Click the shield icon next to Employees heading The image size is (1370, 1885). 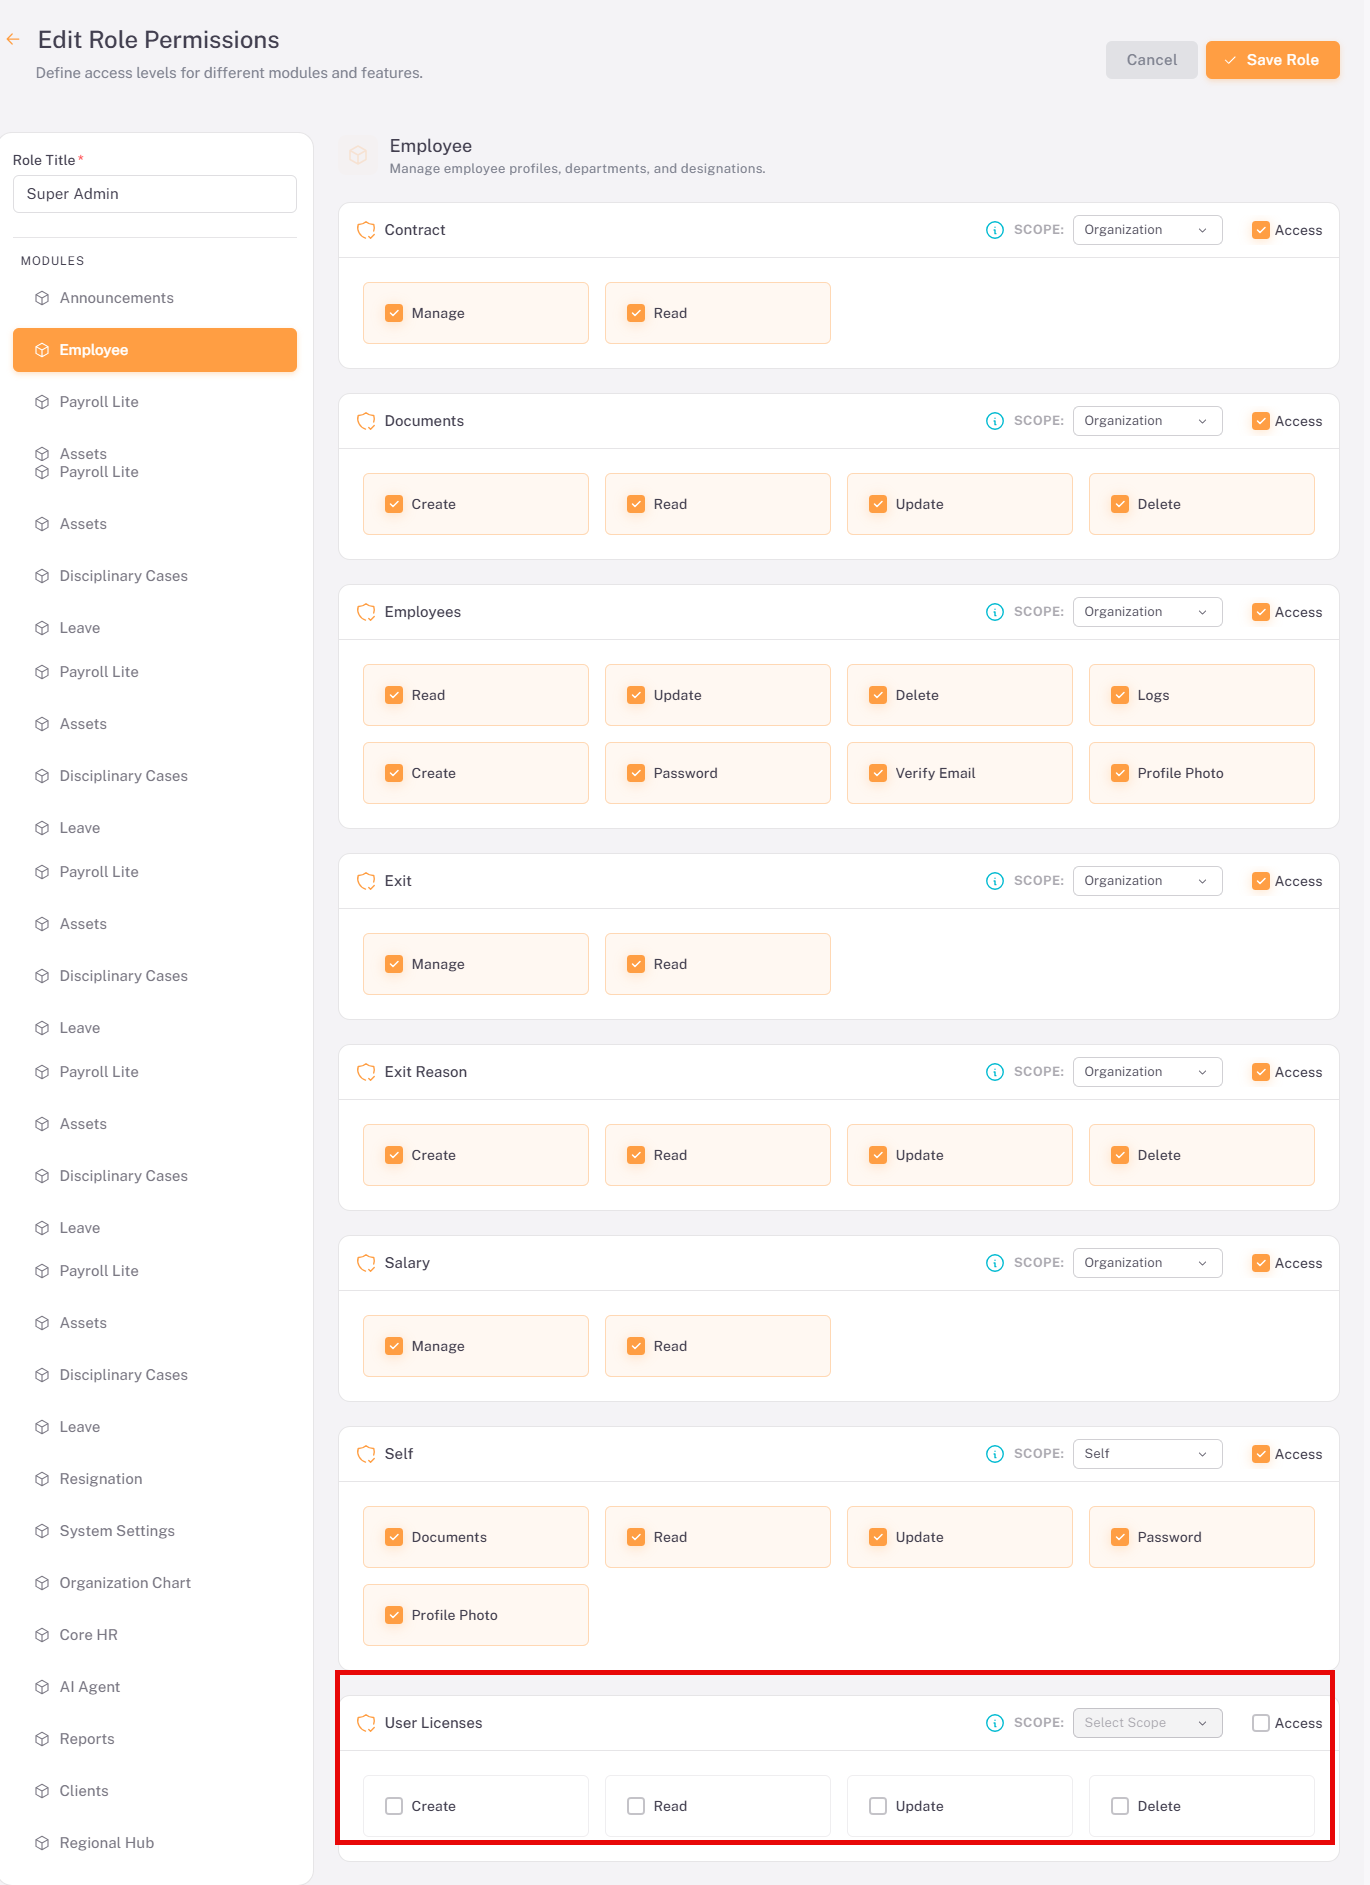(366, 612)
